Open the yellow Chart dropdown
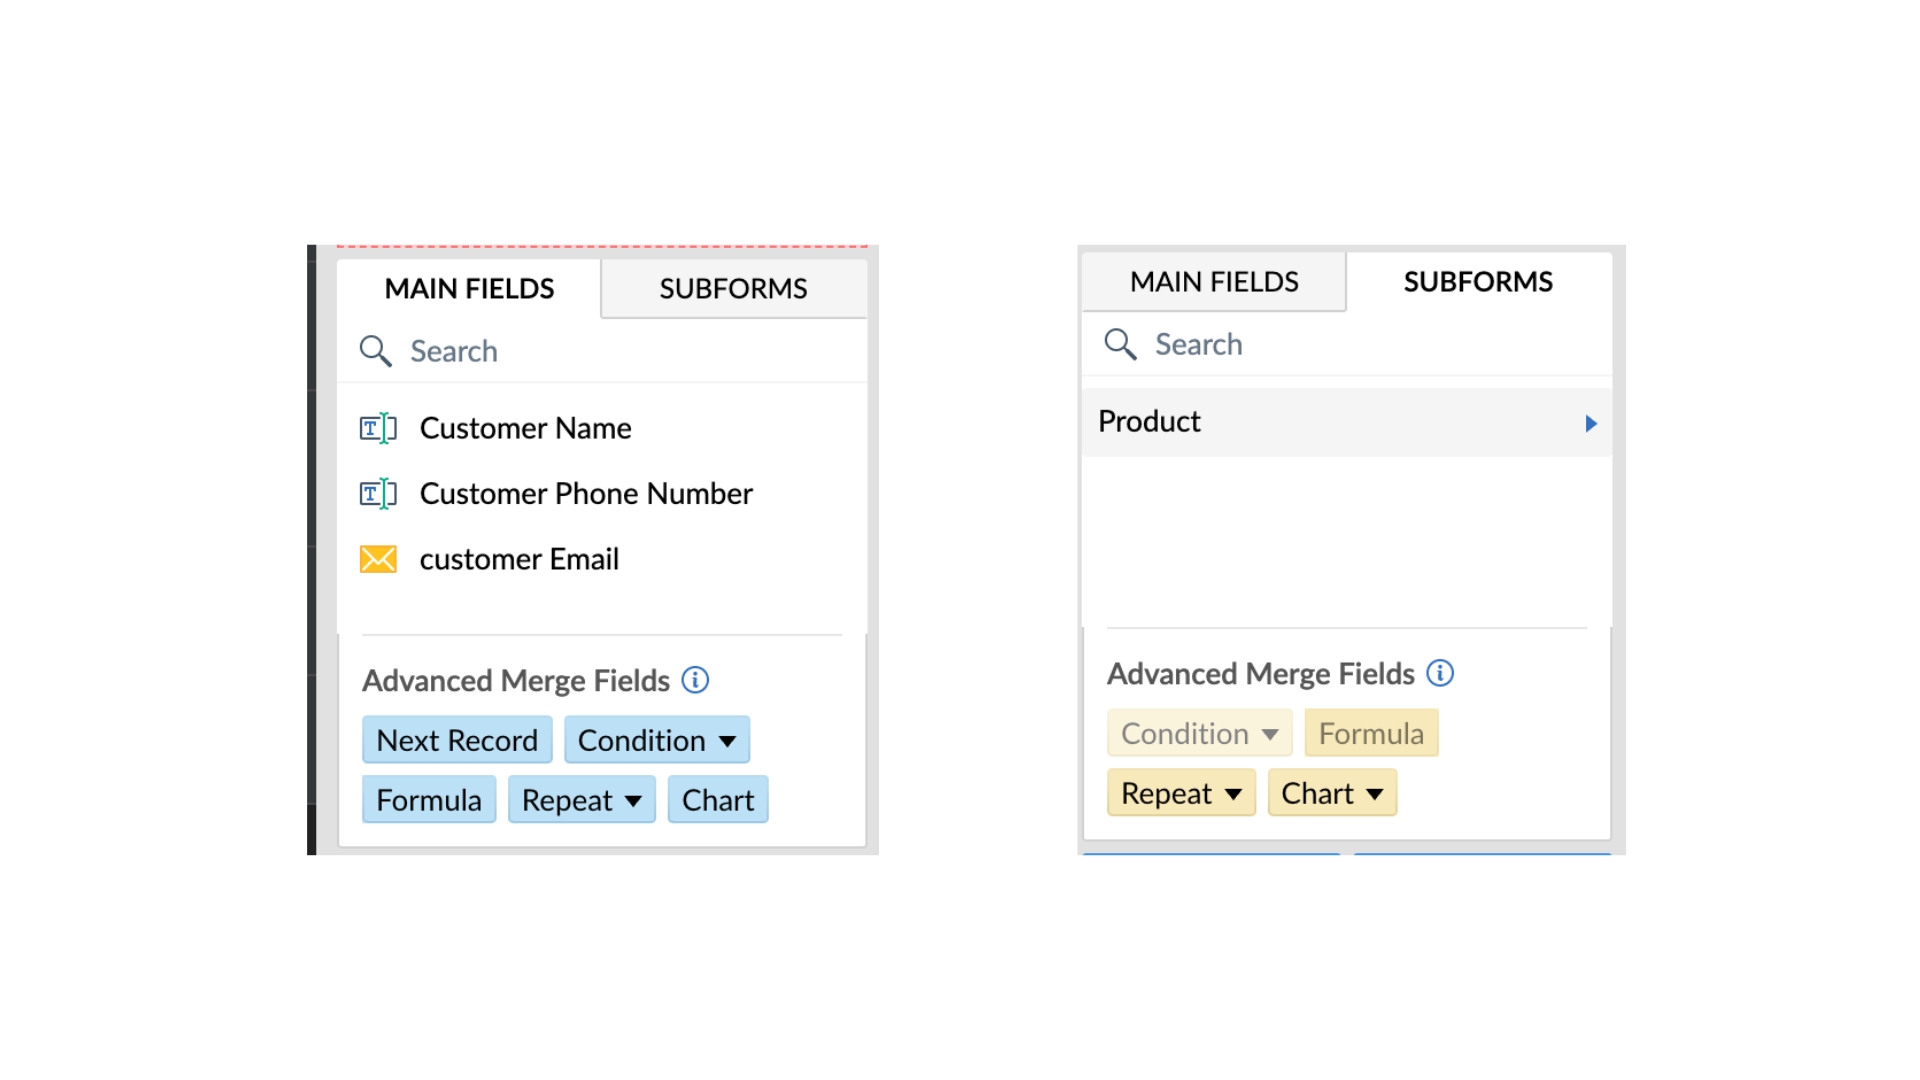Image resolution: width=1920 pixels, height=1080 pixels. click(x=1332, y=793)
